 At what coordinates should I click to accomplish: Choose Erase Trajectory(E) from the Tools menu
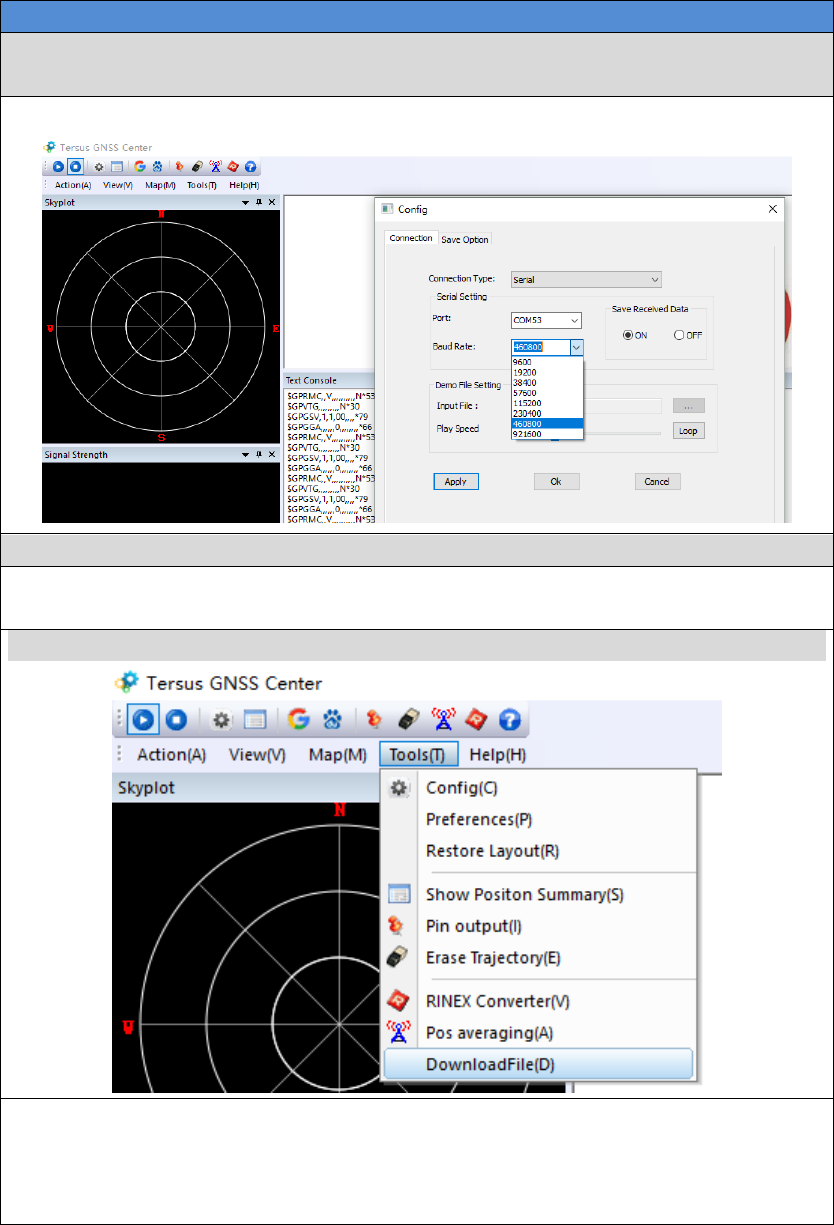click(538, 958)
